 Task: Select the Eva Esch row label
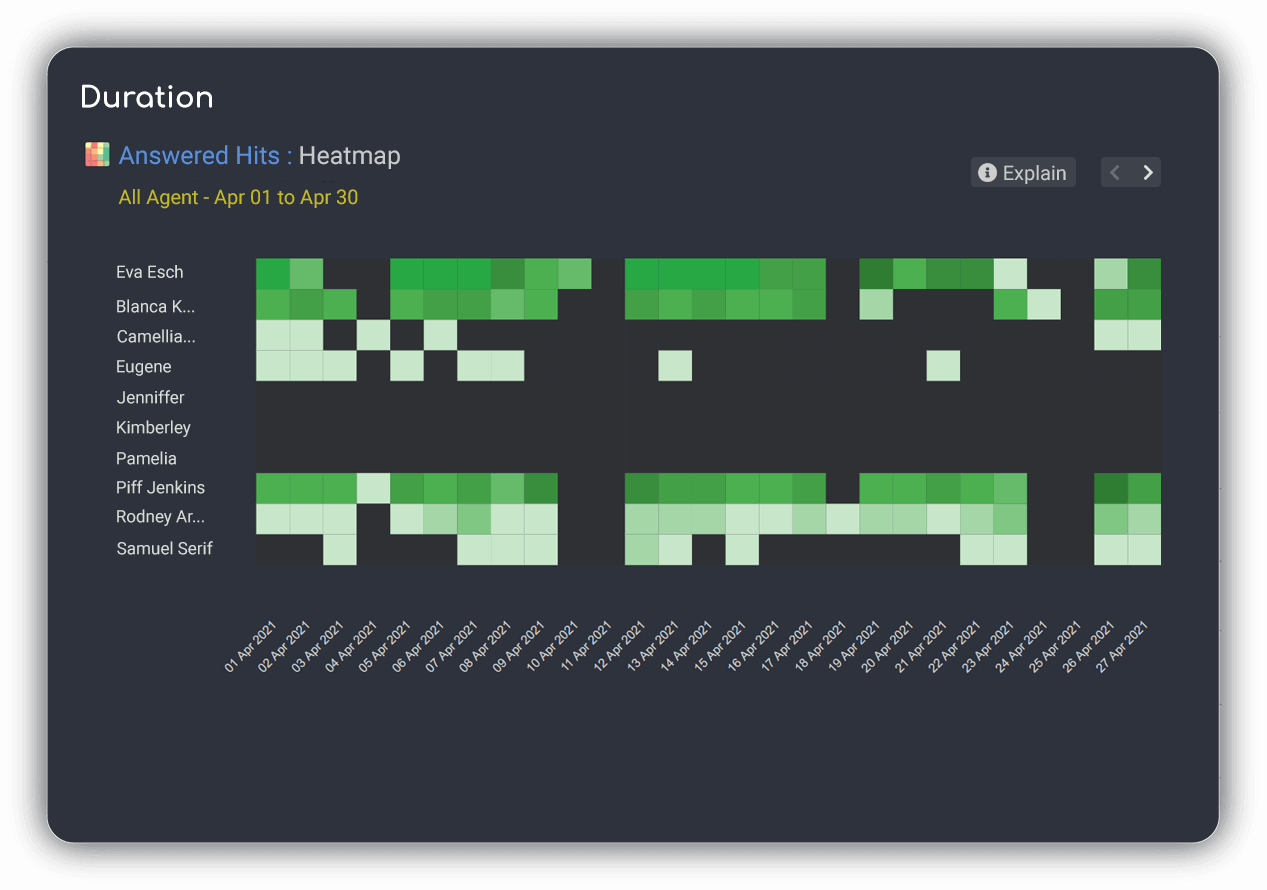click(x=150, y=272)
